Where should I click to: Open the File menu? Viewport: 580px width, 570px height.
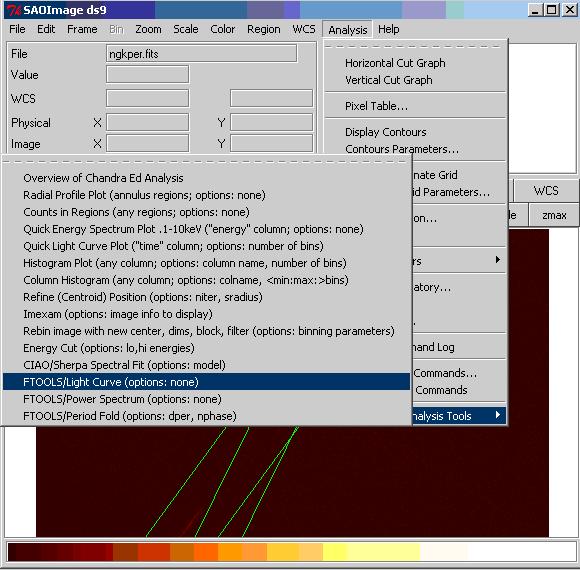17,29
